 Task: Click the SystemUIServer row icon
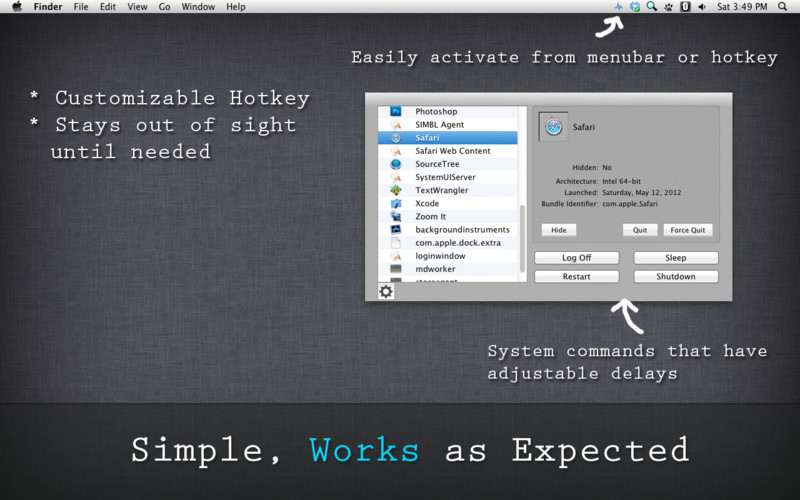coord(395,177)
